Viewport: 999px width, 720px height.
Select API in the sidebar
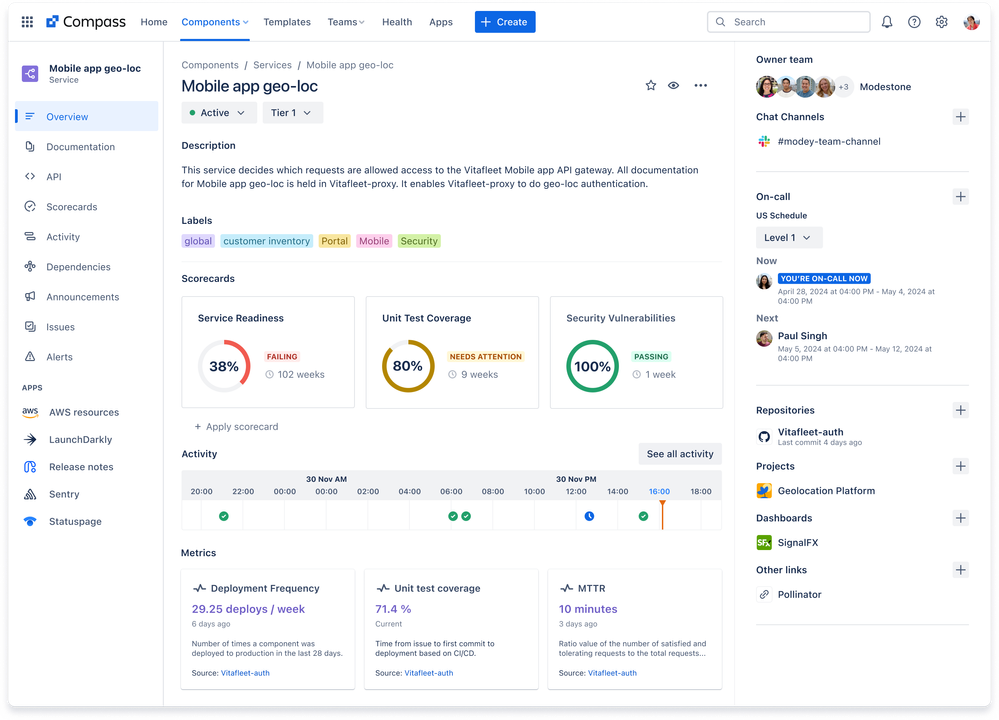coord(87,176)
